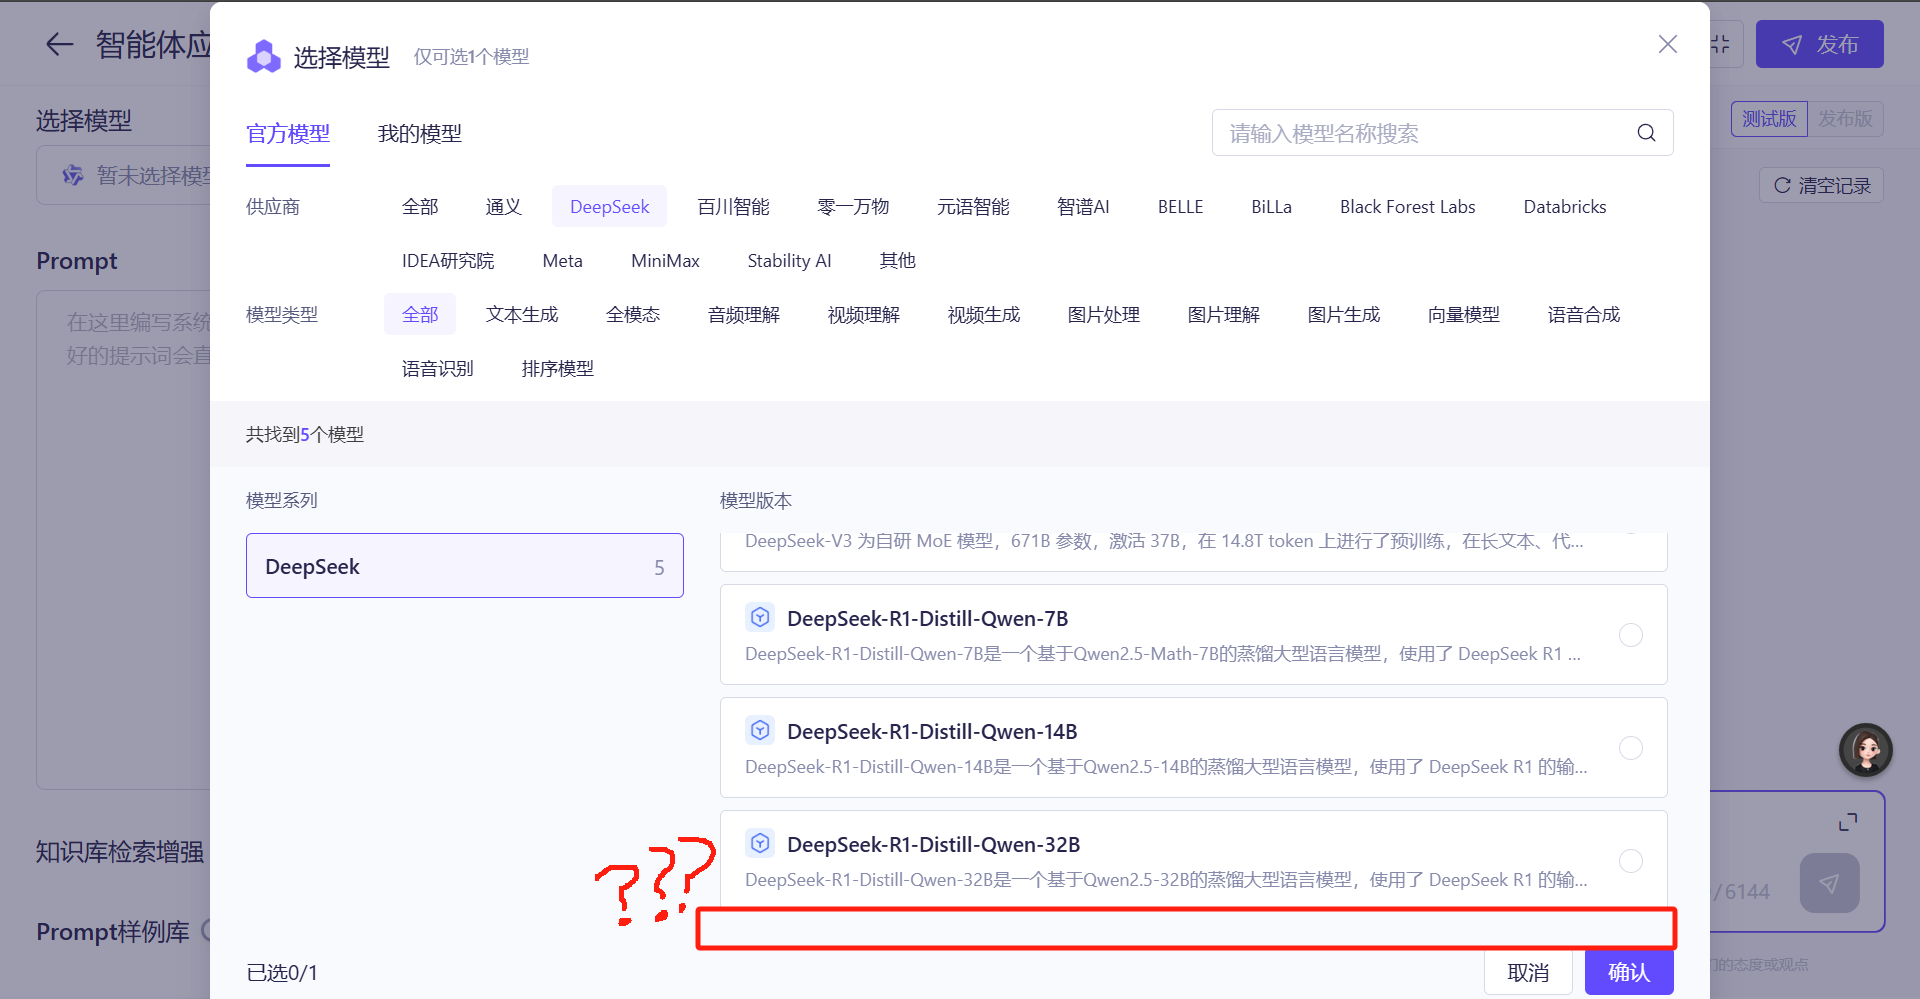Select model type 向量模型
This screenshot has height=999, width=1920.
coord(1464,315)
